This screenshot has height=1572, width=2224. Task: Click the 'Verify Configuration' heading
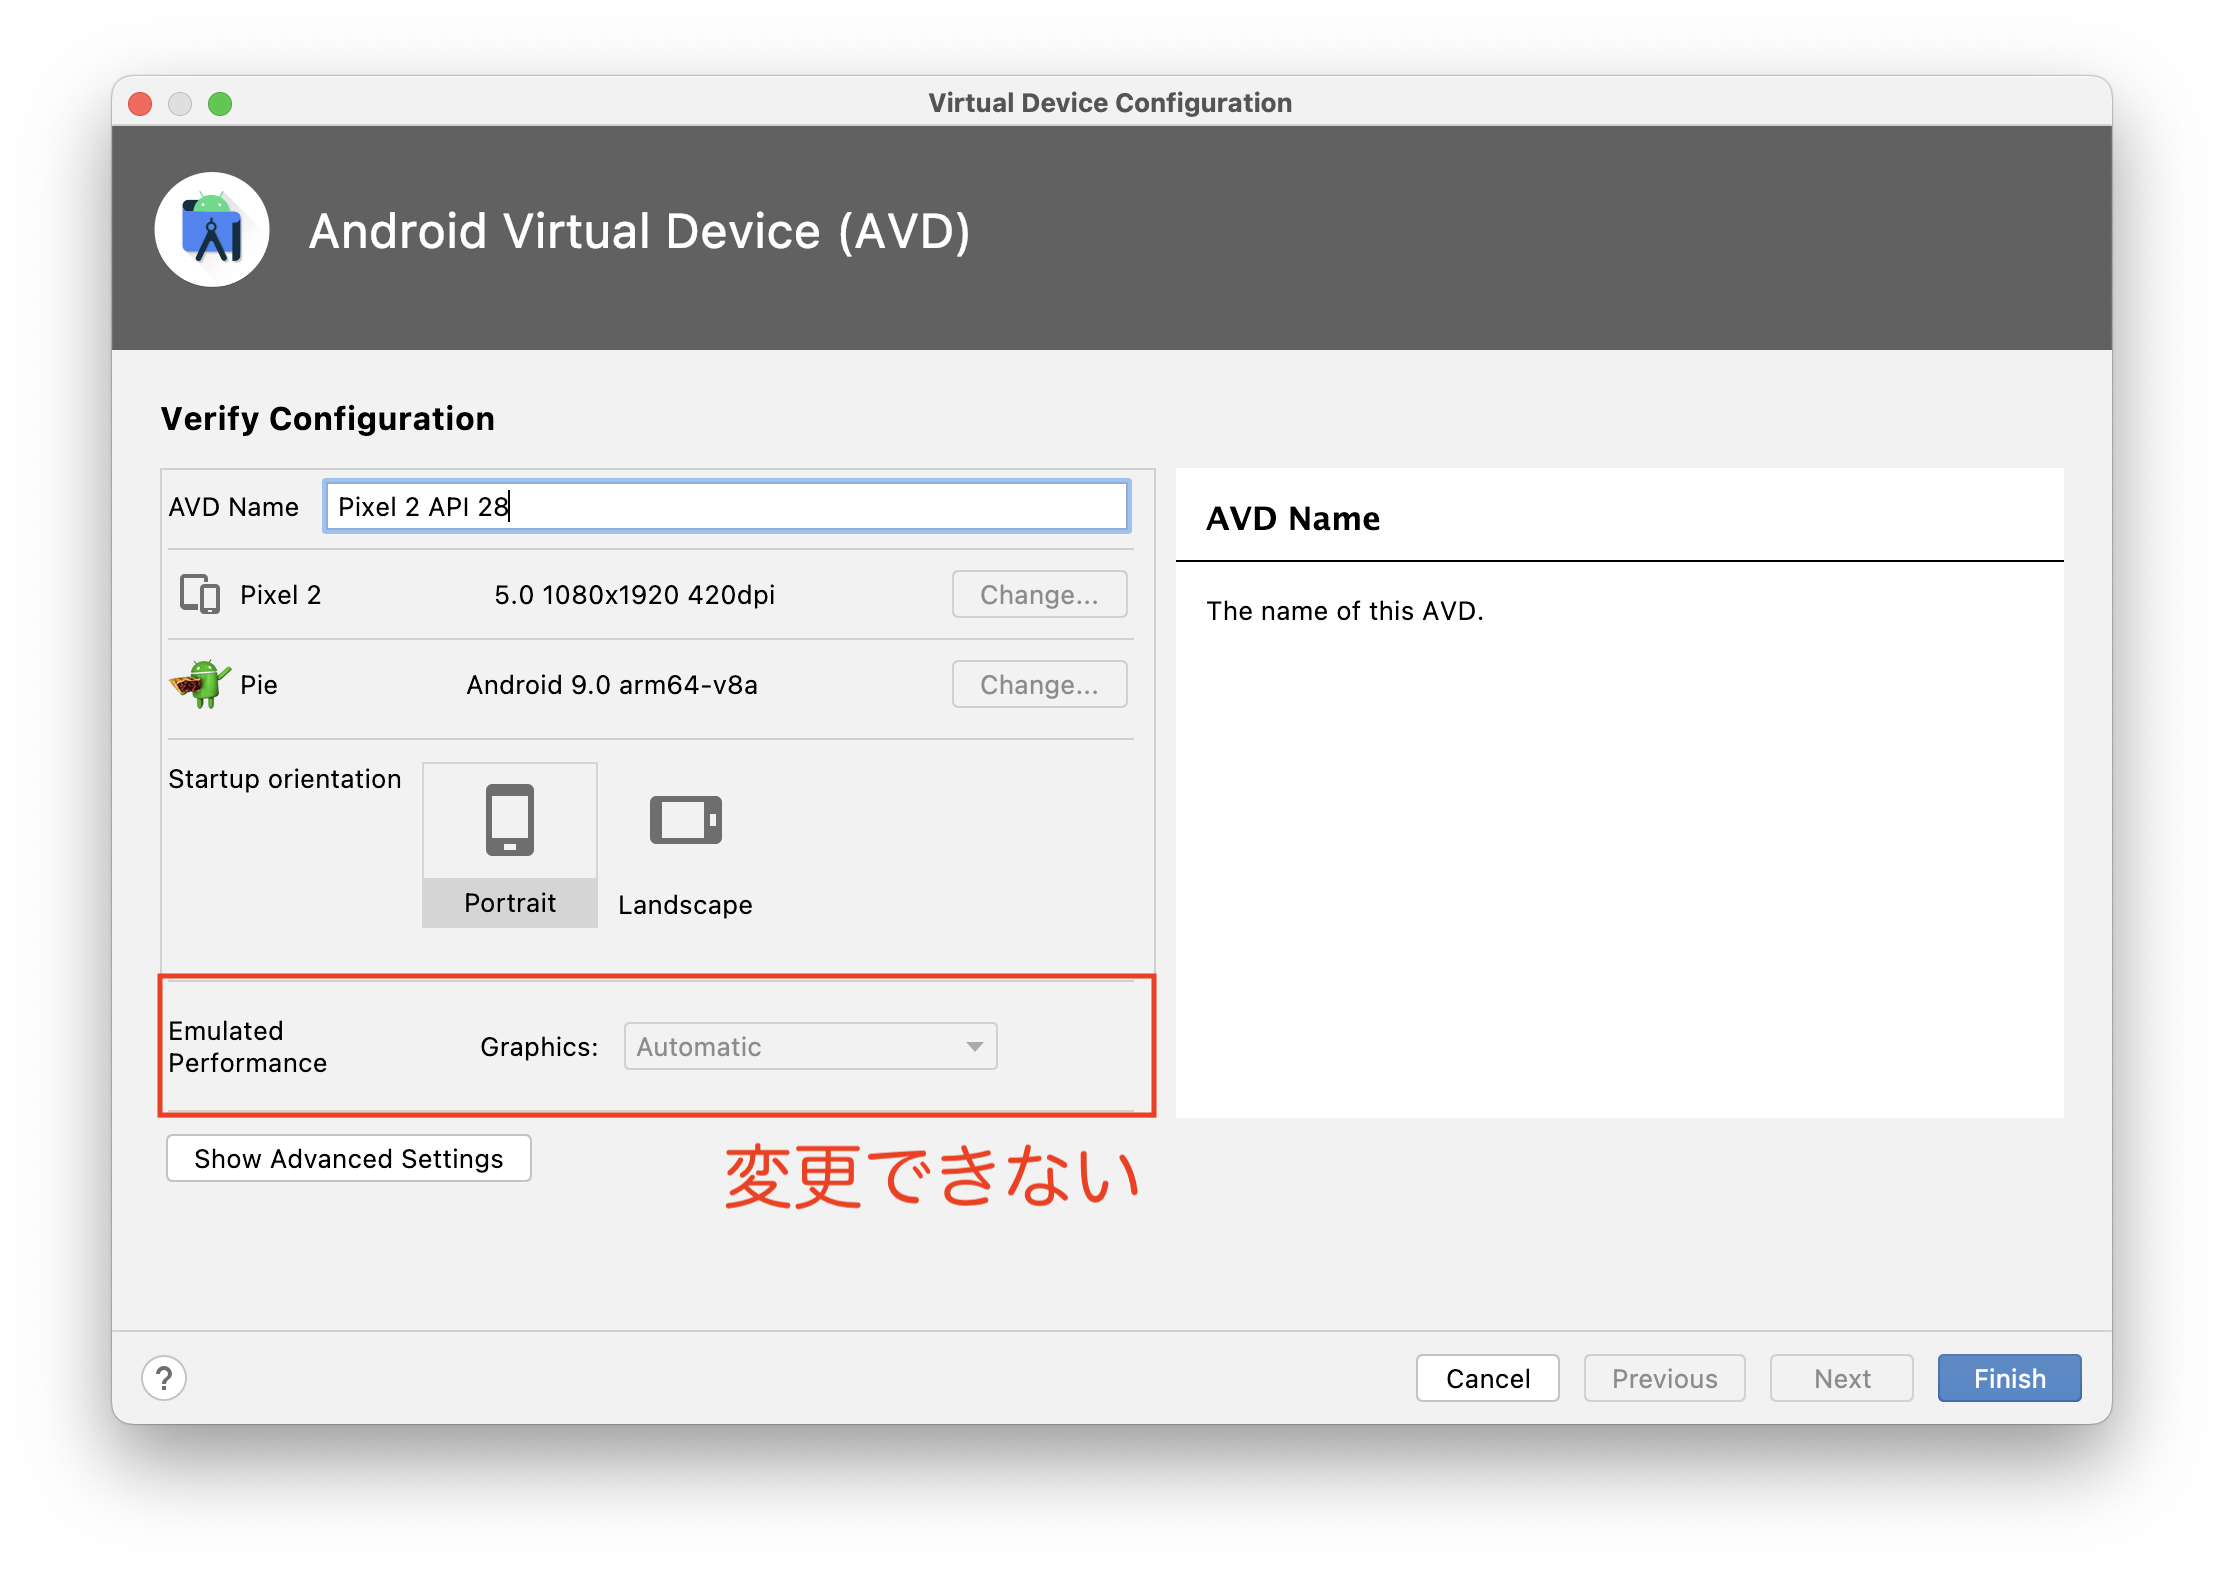point(327,418)
